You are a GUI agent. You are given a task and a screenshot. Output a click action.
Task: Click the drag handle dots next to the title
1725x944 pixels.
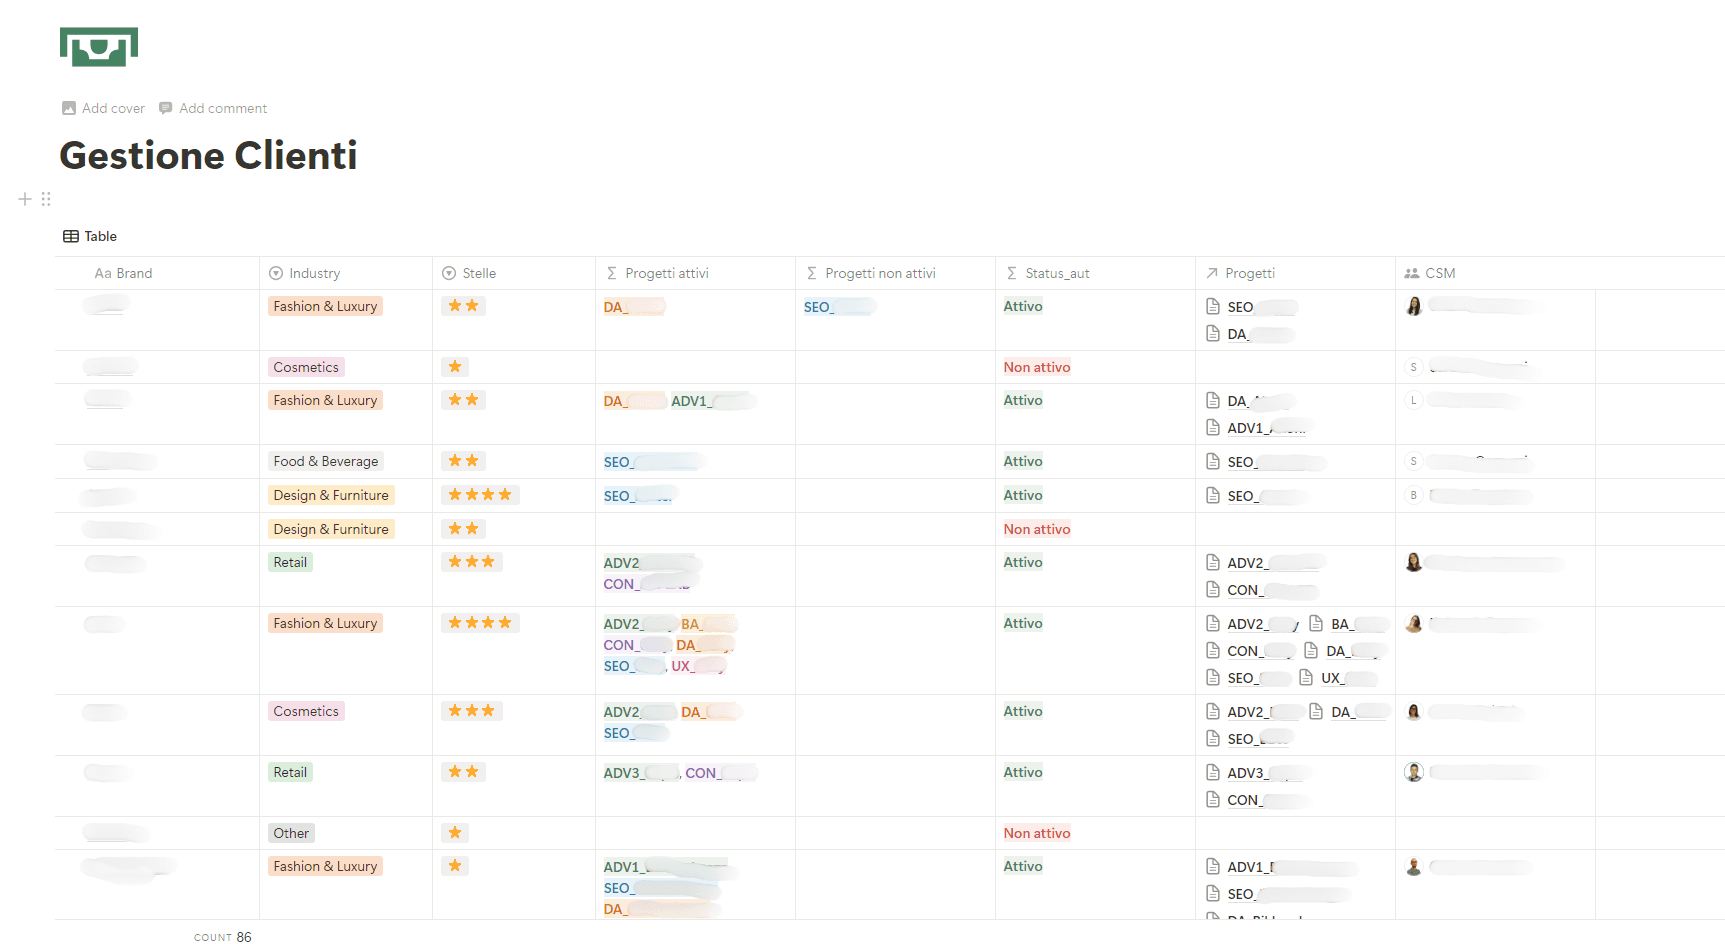point(46,199)
